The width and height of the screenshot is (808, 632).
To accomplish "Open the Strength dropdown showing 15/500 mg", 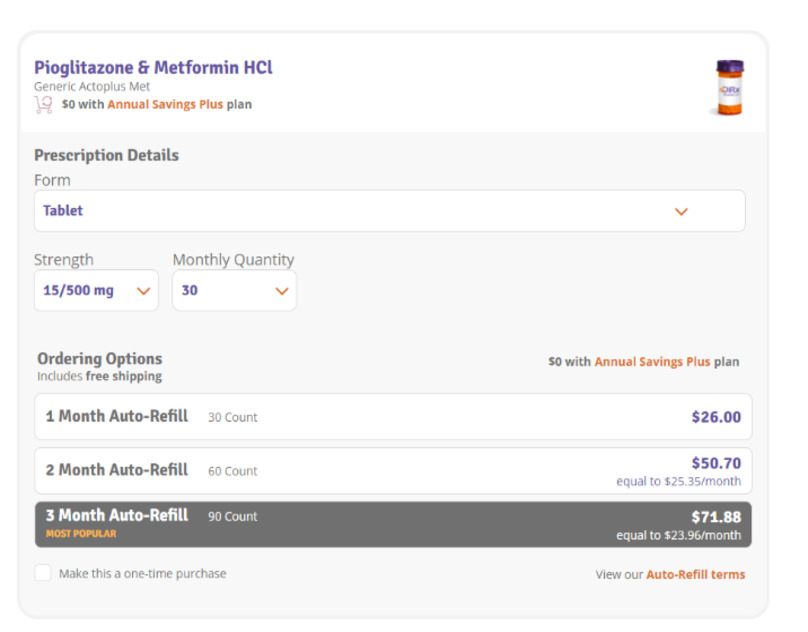I will coord(96,291).
